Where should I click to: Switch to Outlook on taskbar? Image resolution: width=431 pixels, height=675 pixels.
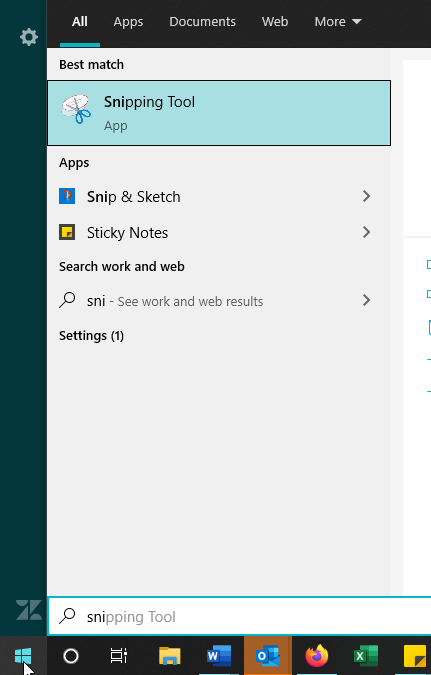[x=268, y=656]
